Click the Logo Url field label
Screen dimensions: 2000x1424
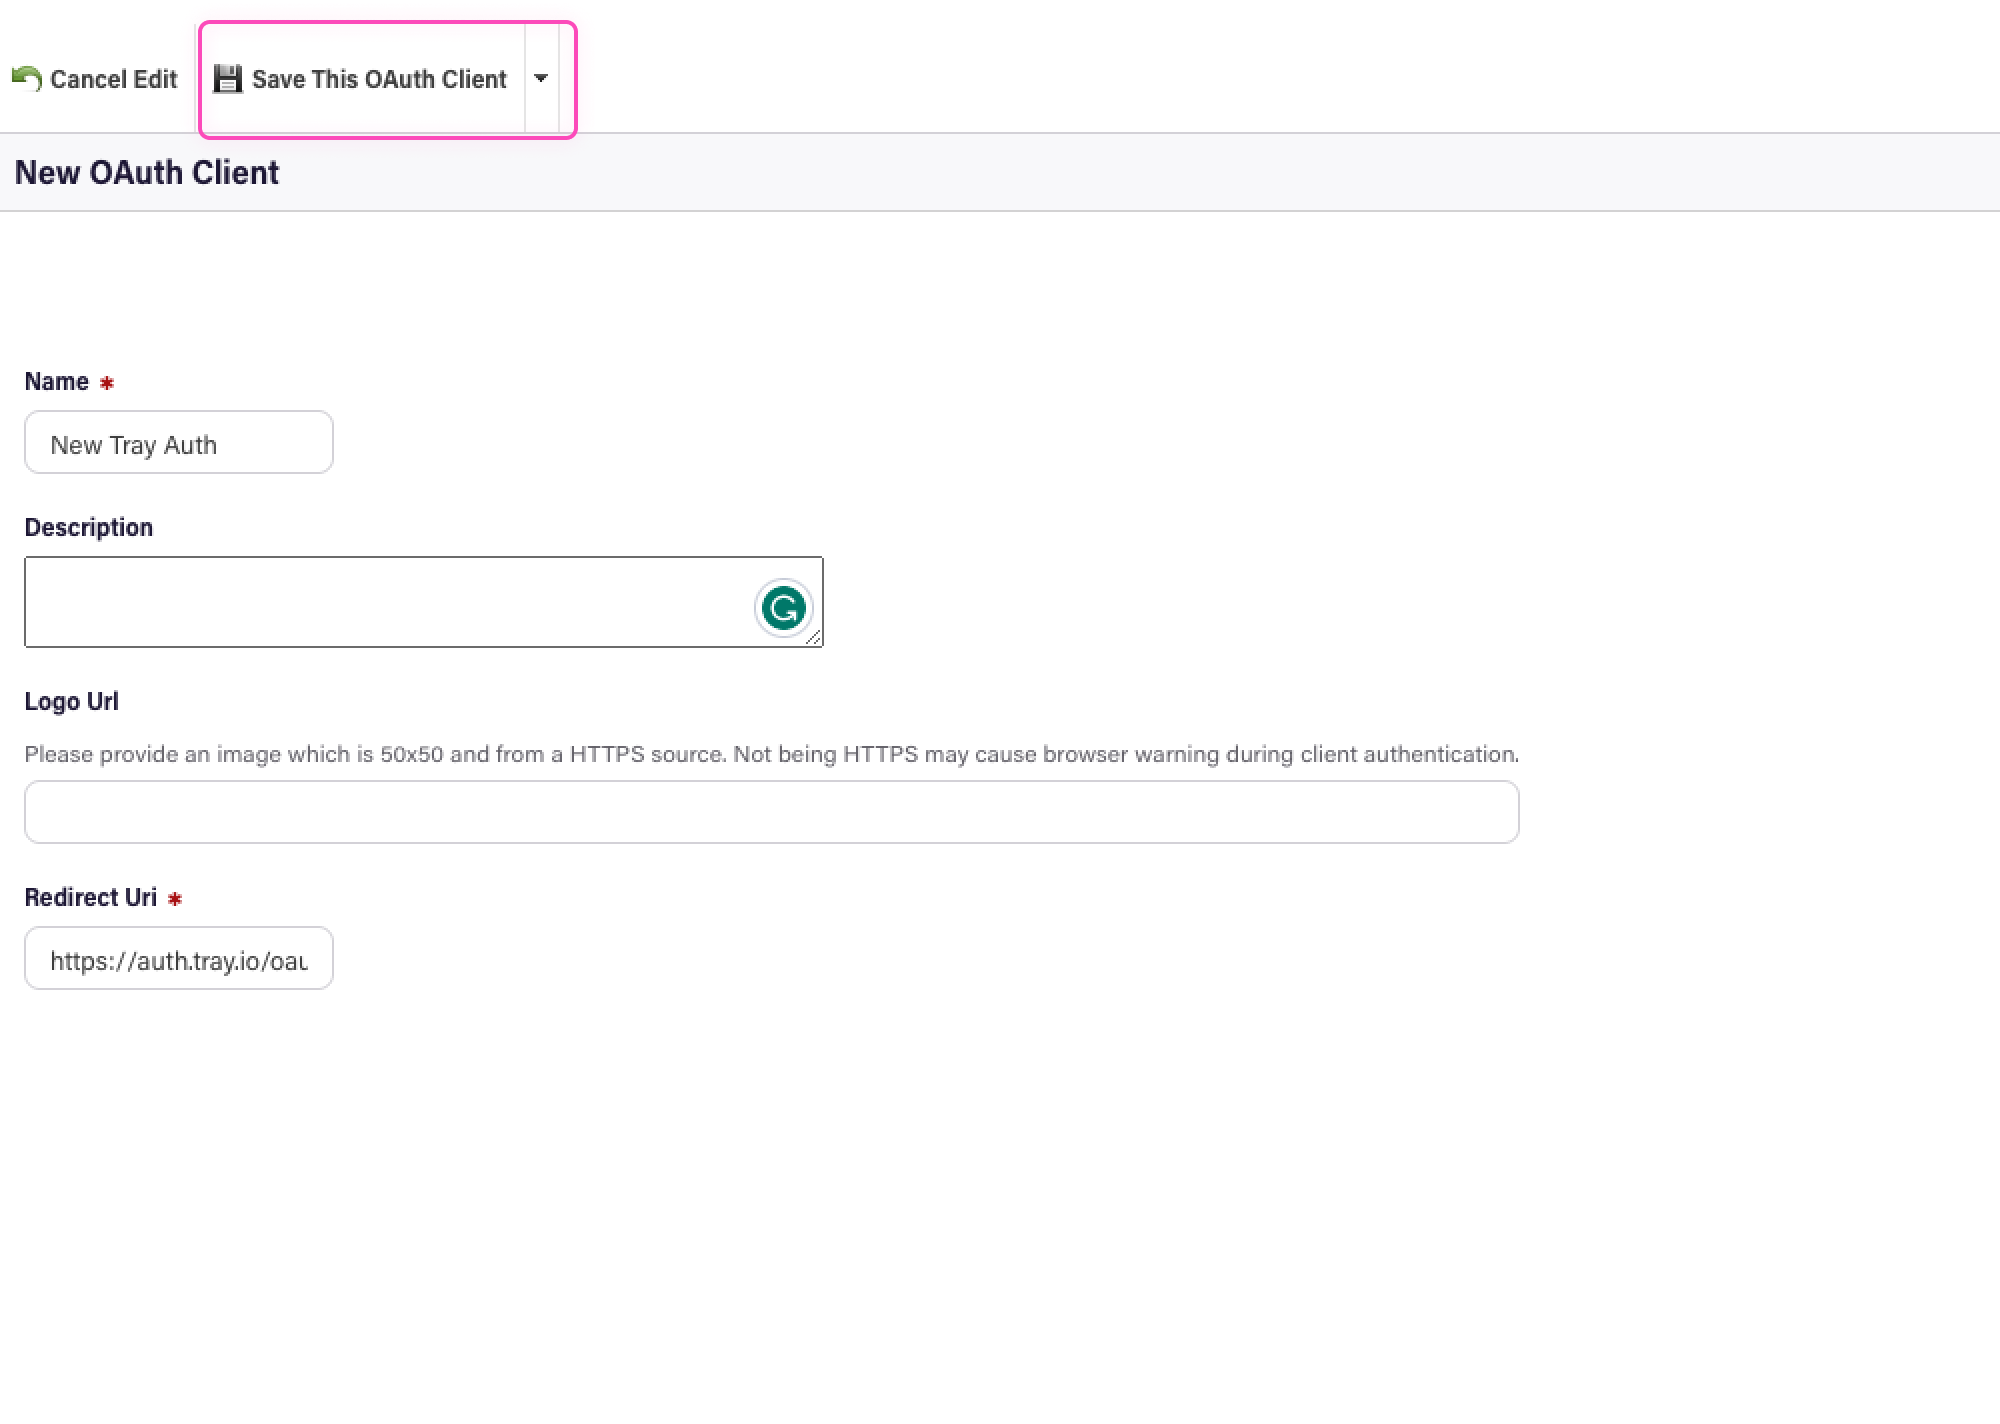[71, 701]
